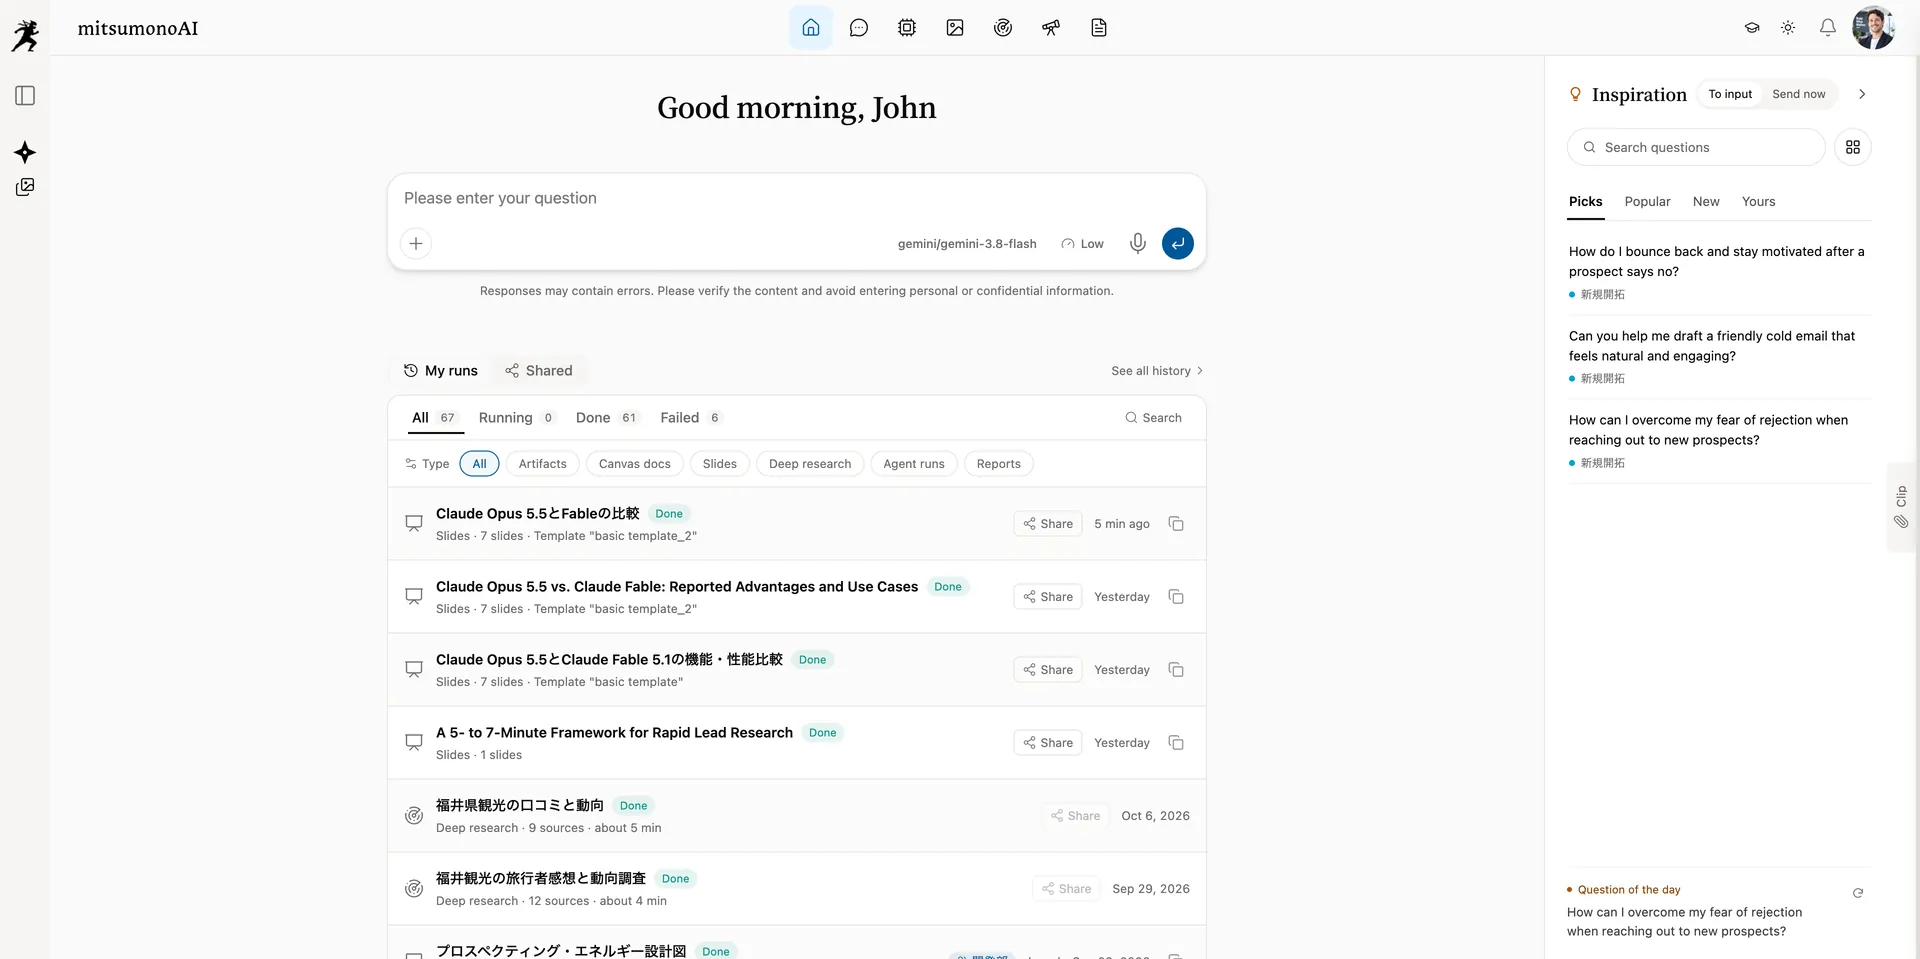Open the gallery icon in left sidebar
The width and height of the screenshot is (1920, 959).
(x=25, y=187)
